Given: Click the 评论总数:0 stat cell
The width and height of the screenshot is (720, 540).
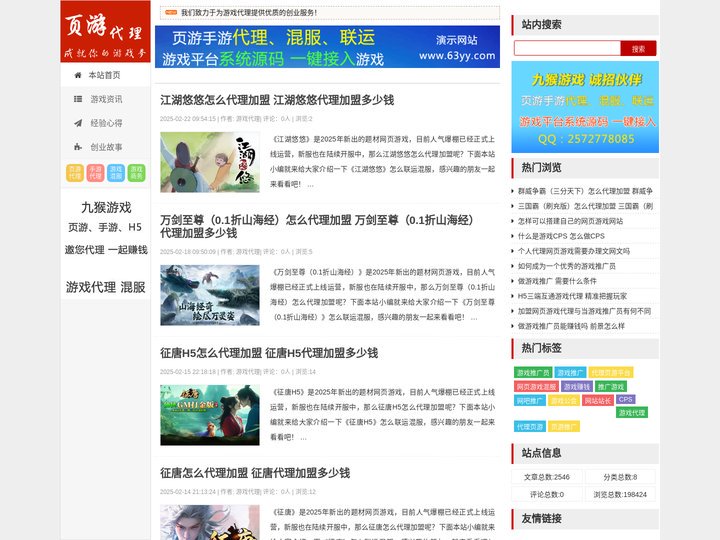Looking at the screenshot, I should point(547,495).
